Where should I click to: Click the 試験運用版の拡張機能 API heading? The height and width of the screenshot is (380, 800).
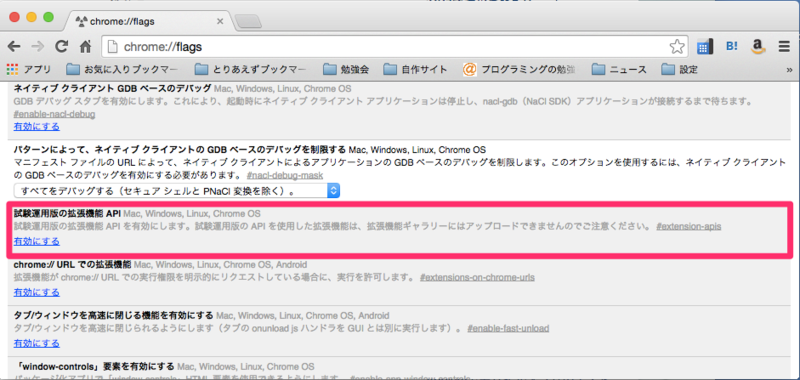coord(67,213)
